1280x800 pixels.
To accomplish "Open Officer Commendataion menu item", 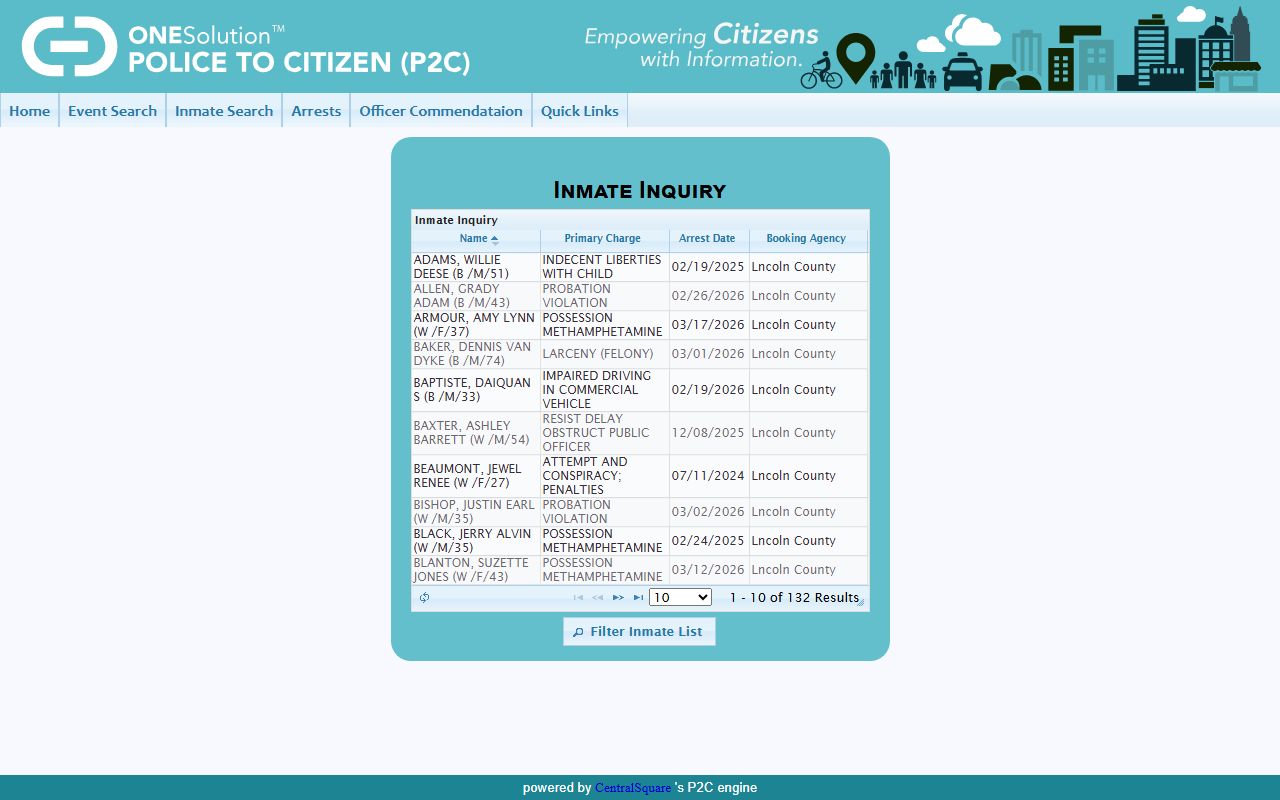I will [x=441, y=111].
